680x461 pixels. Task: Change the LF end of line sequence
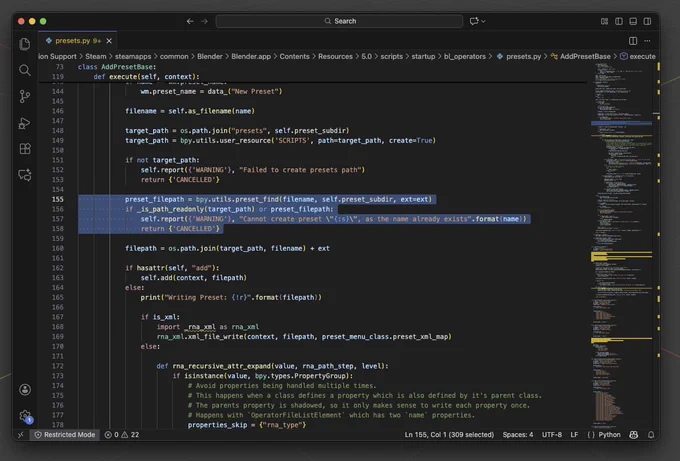coord(574,435)
